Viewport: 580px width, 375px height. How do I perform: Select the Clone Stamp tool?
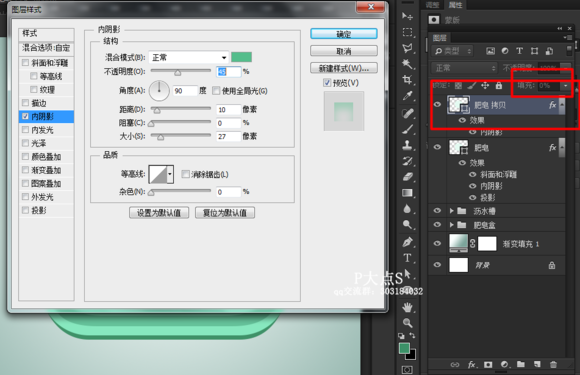407,145
